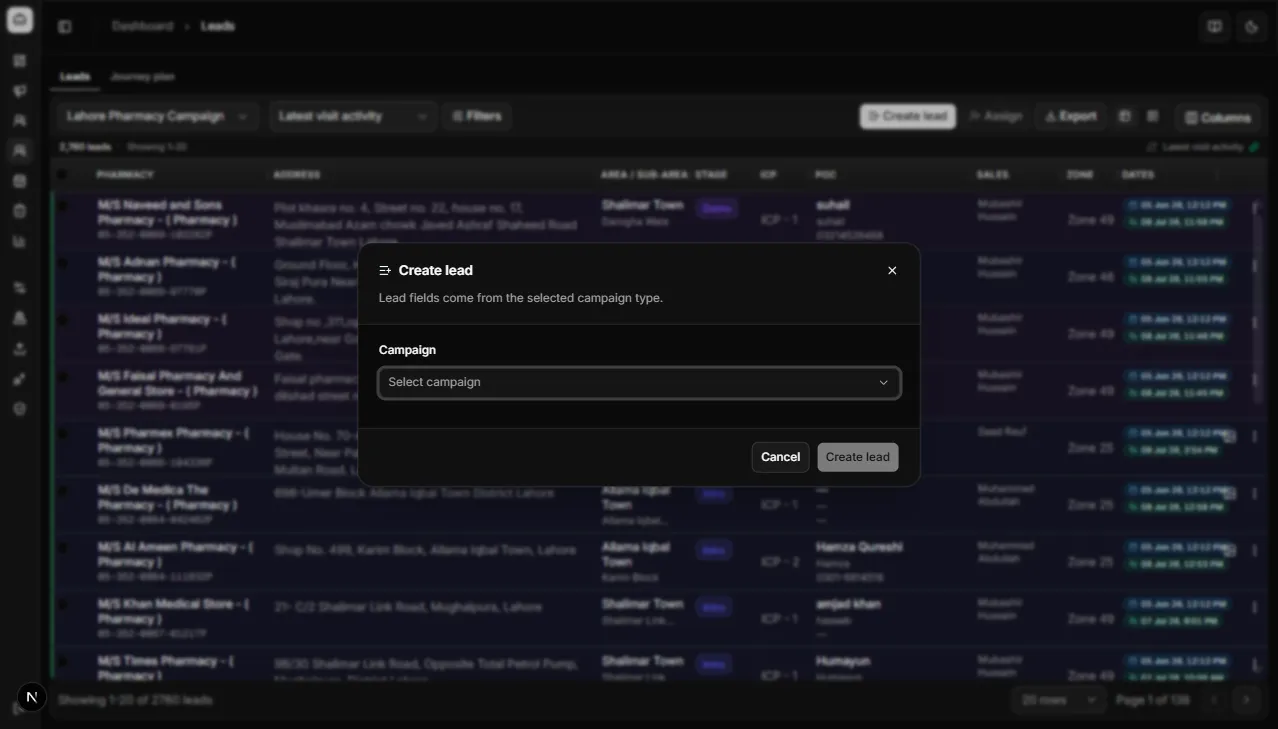This screenshot has height=729, width=1278.
Task: Sort by the PHARMACY column header
Action: coord(125,174)
